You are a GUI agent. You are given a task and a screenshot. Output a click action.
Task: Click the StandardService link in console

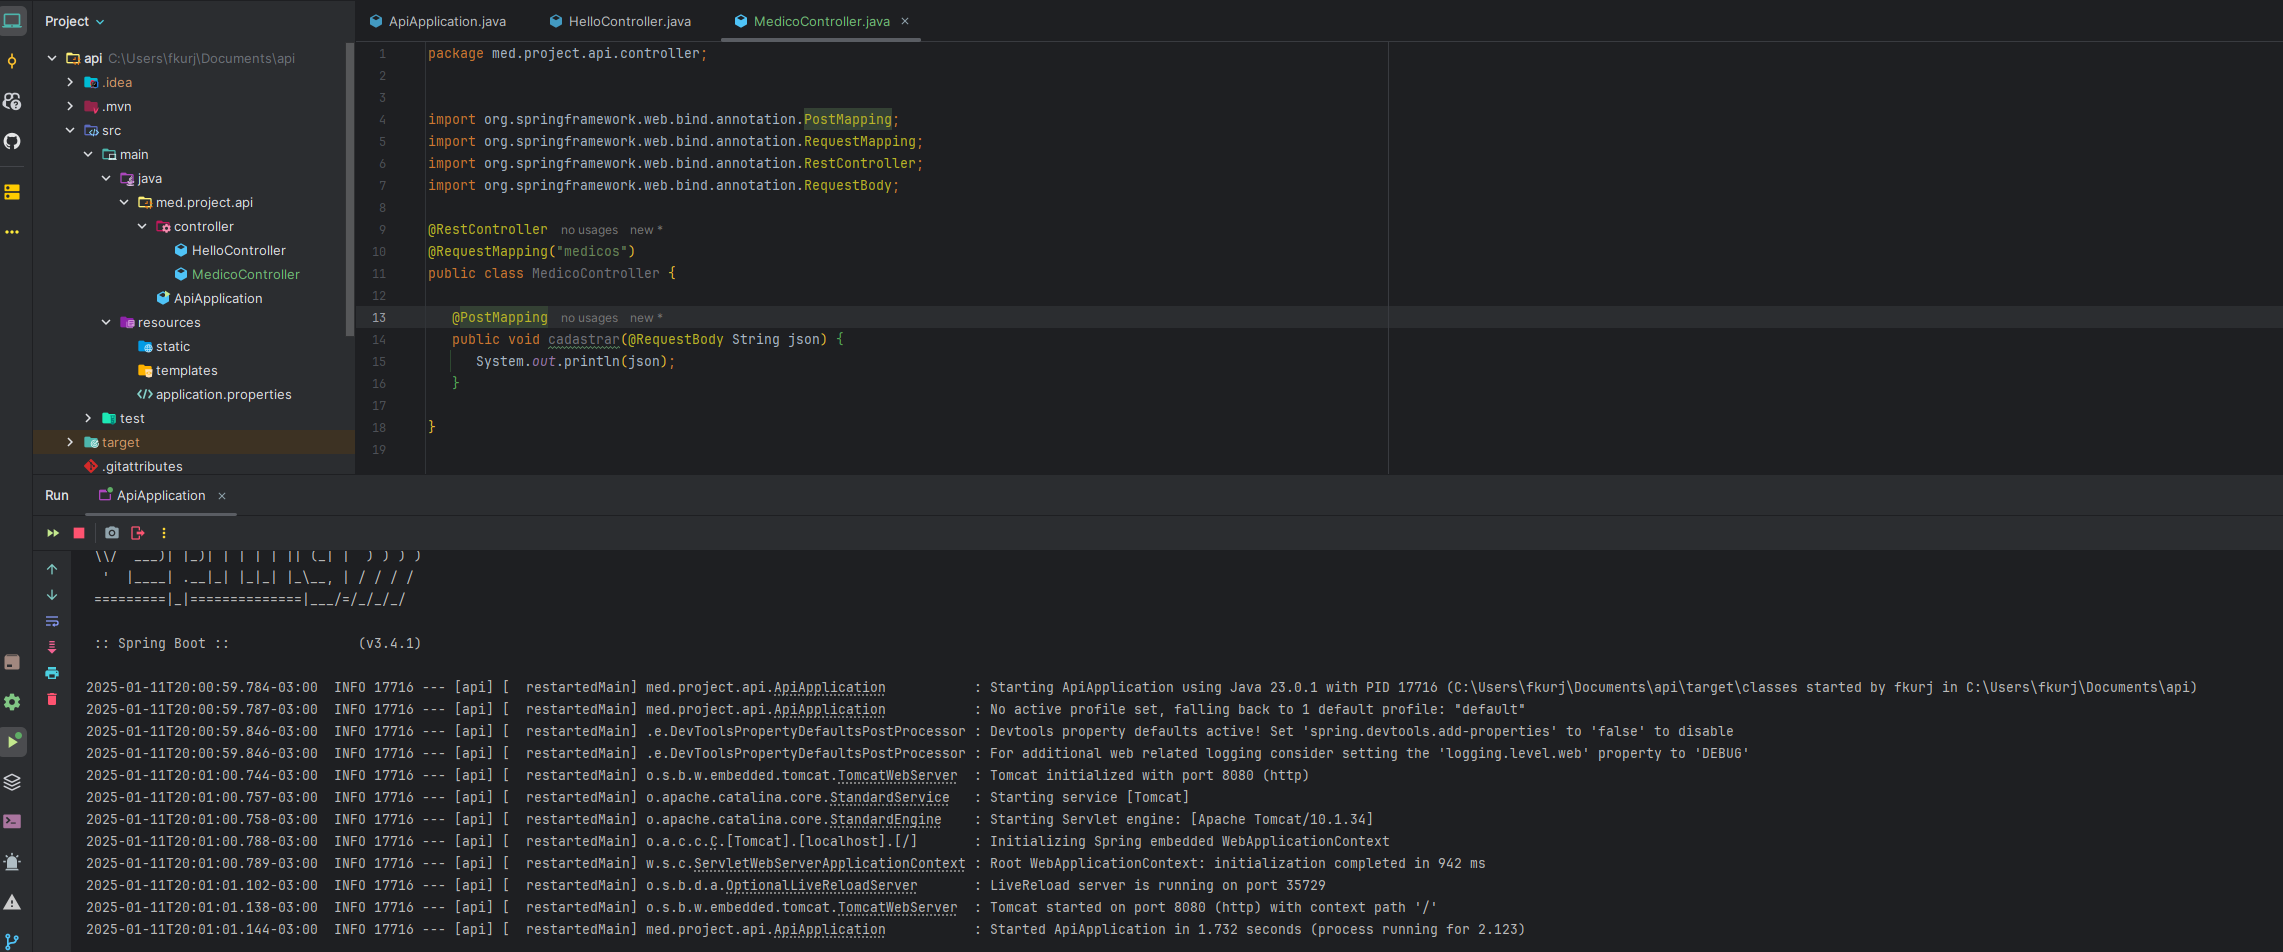pos(889,797)
